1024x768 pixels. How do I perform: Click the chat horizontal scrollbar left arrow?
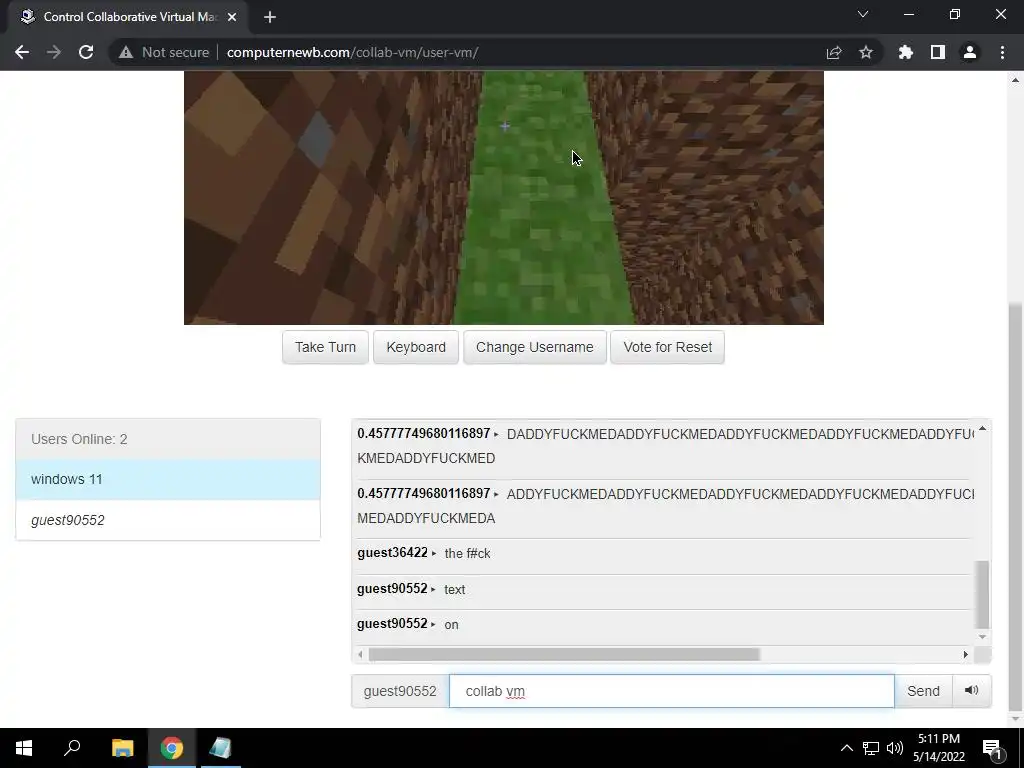360,654
